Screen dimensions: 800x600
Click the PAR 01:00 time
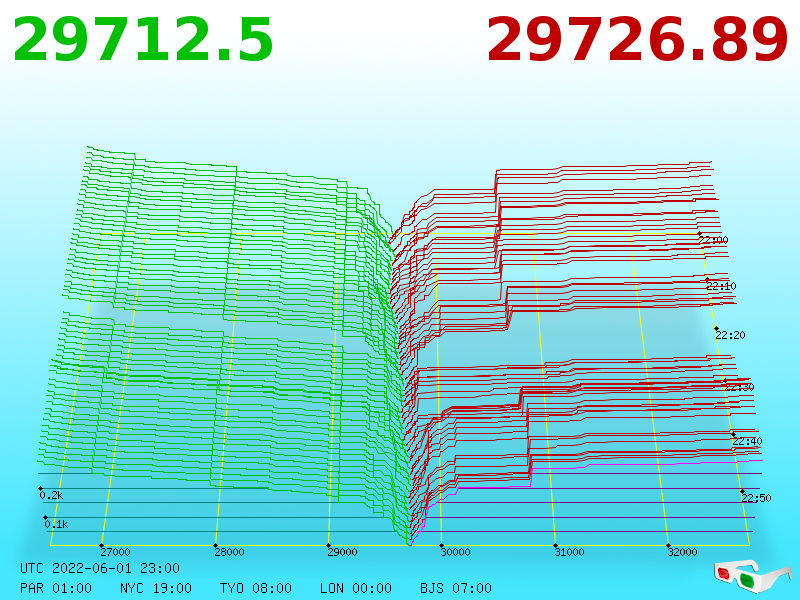pos(56,588)
